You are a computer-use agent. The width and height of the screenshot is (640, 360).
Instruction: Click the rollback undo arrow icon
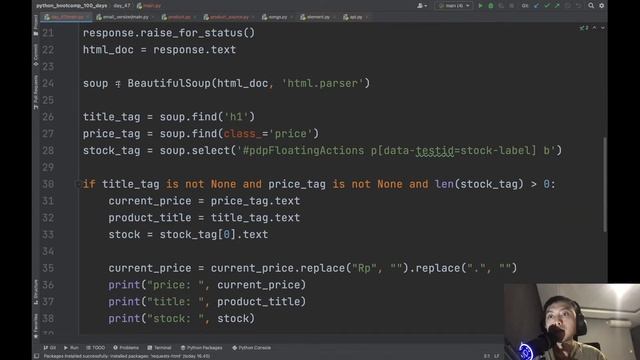click(x=578, y=6)
